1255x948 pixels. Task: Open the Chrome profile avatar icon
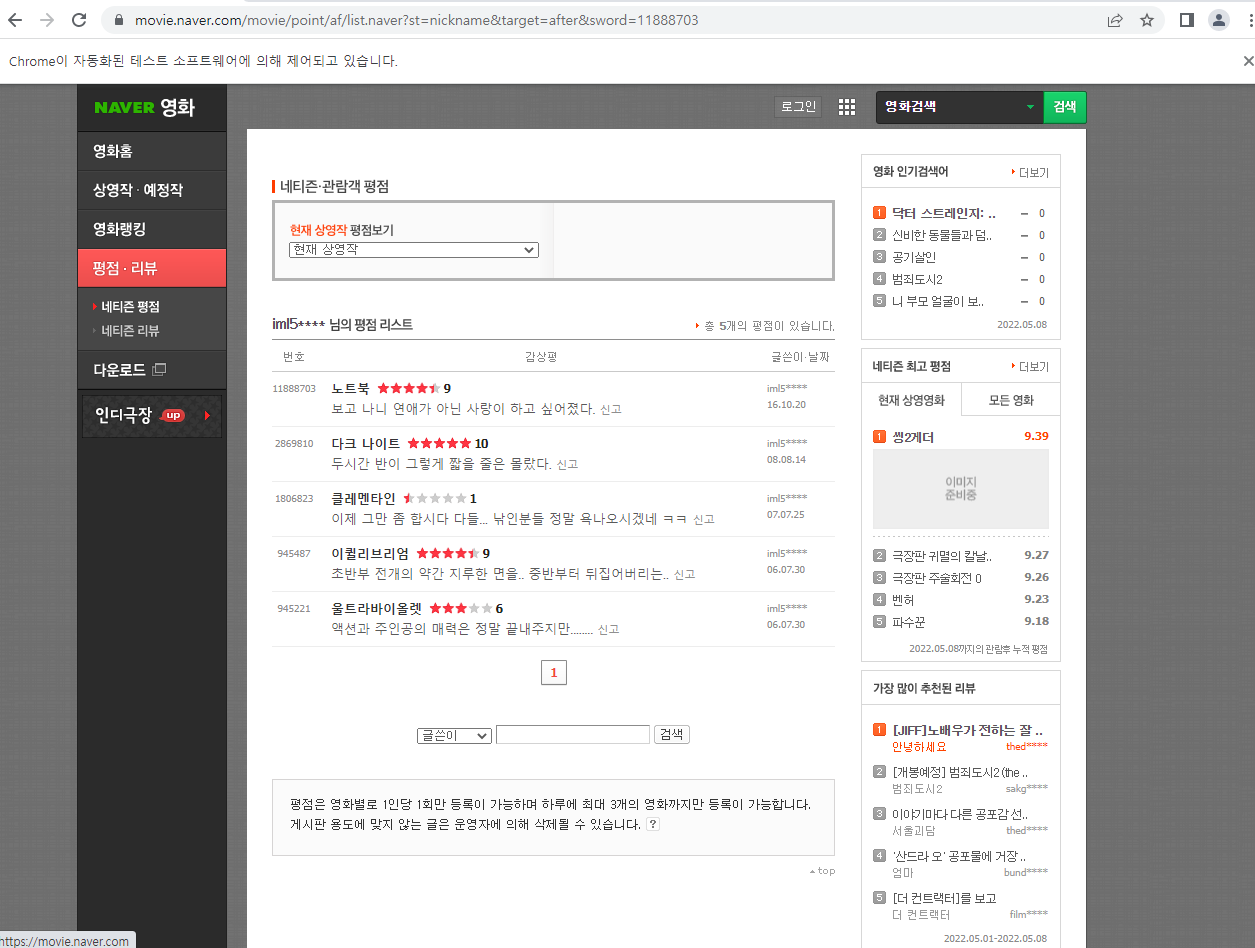[x=1218, y=20]
